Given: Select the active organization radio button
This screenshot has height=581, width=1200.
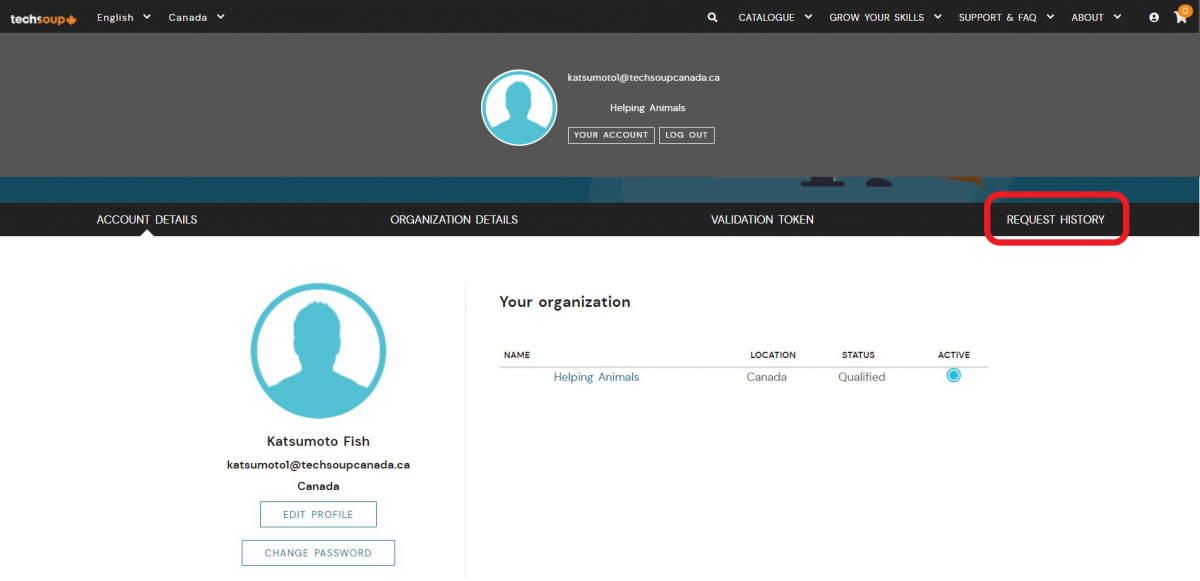Looking at the screenshot, I should 953,376.
